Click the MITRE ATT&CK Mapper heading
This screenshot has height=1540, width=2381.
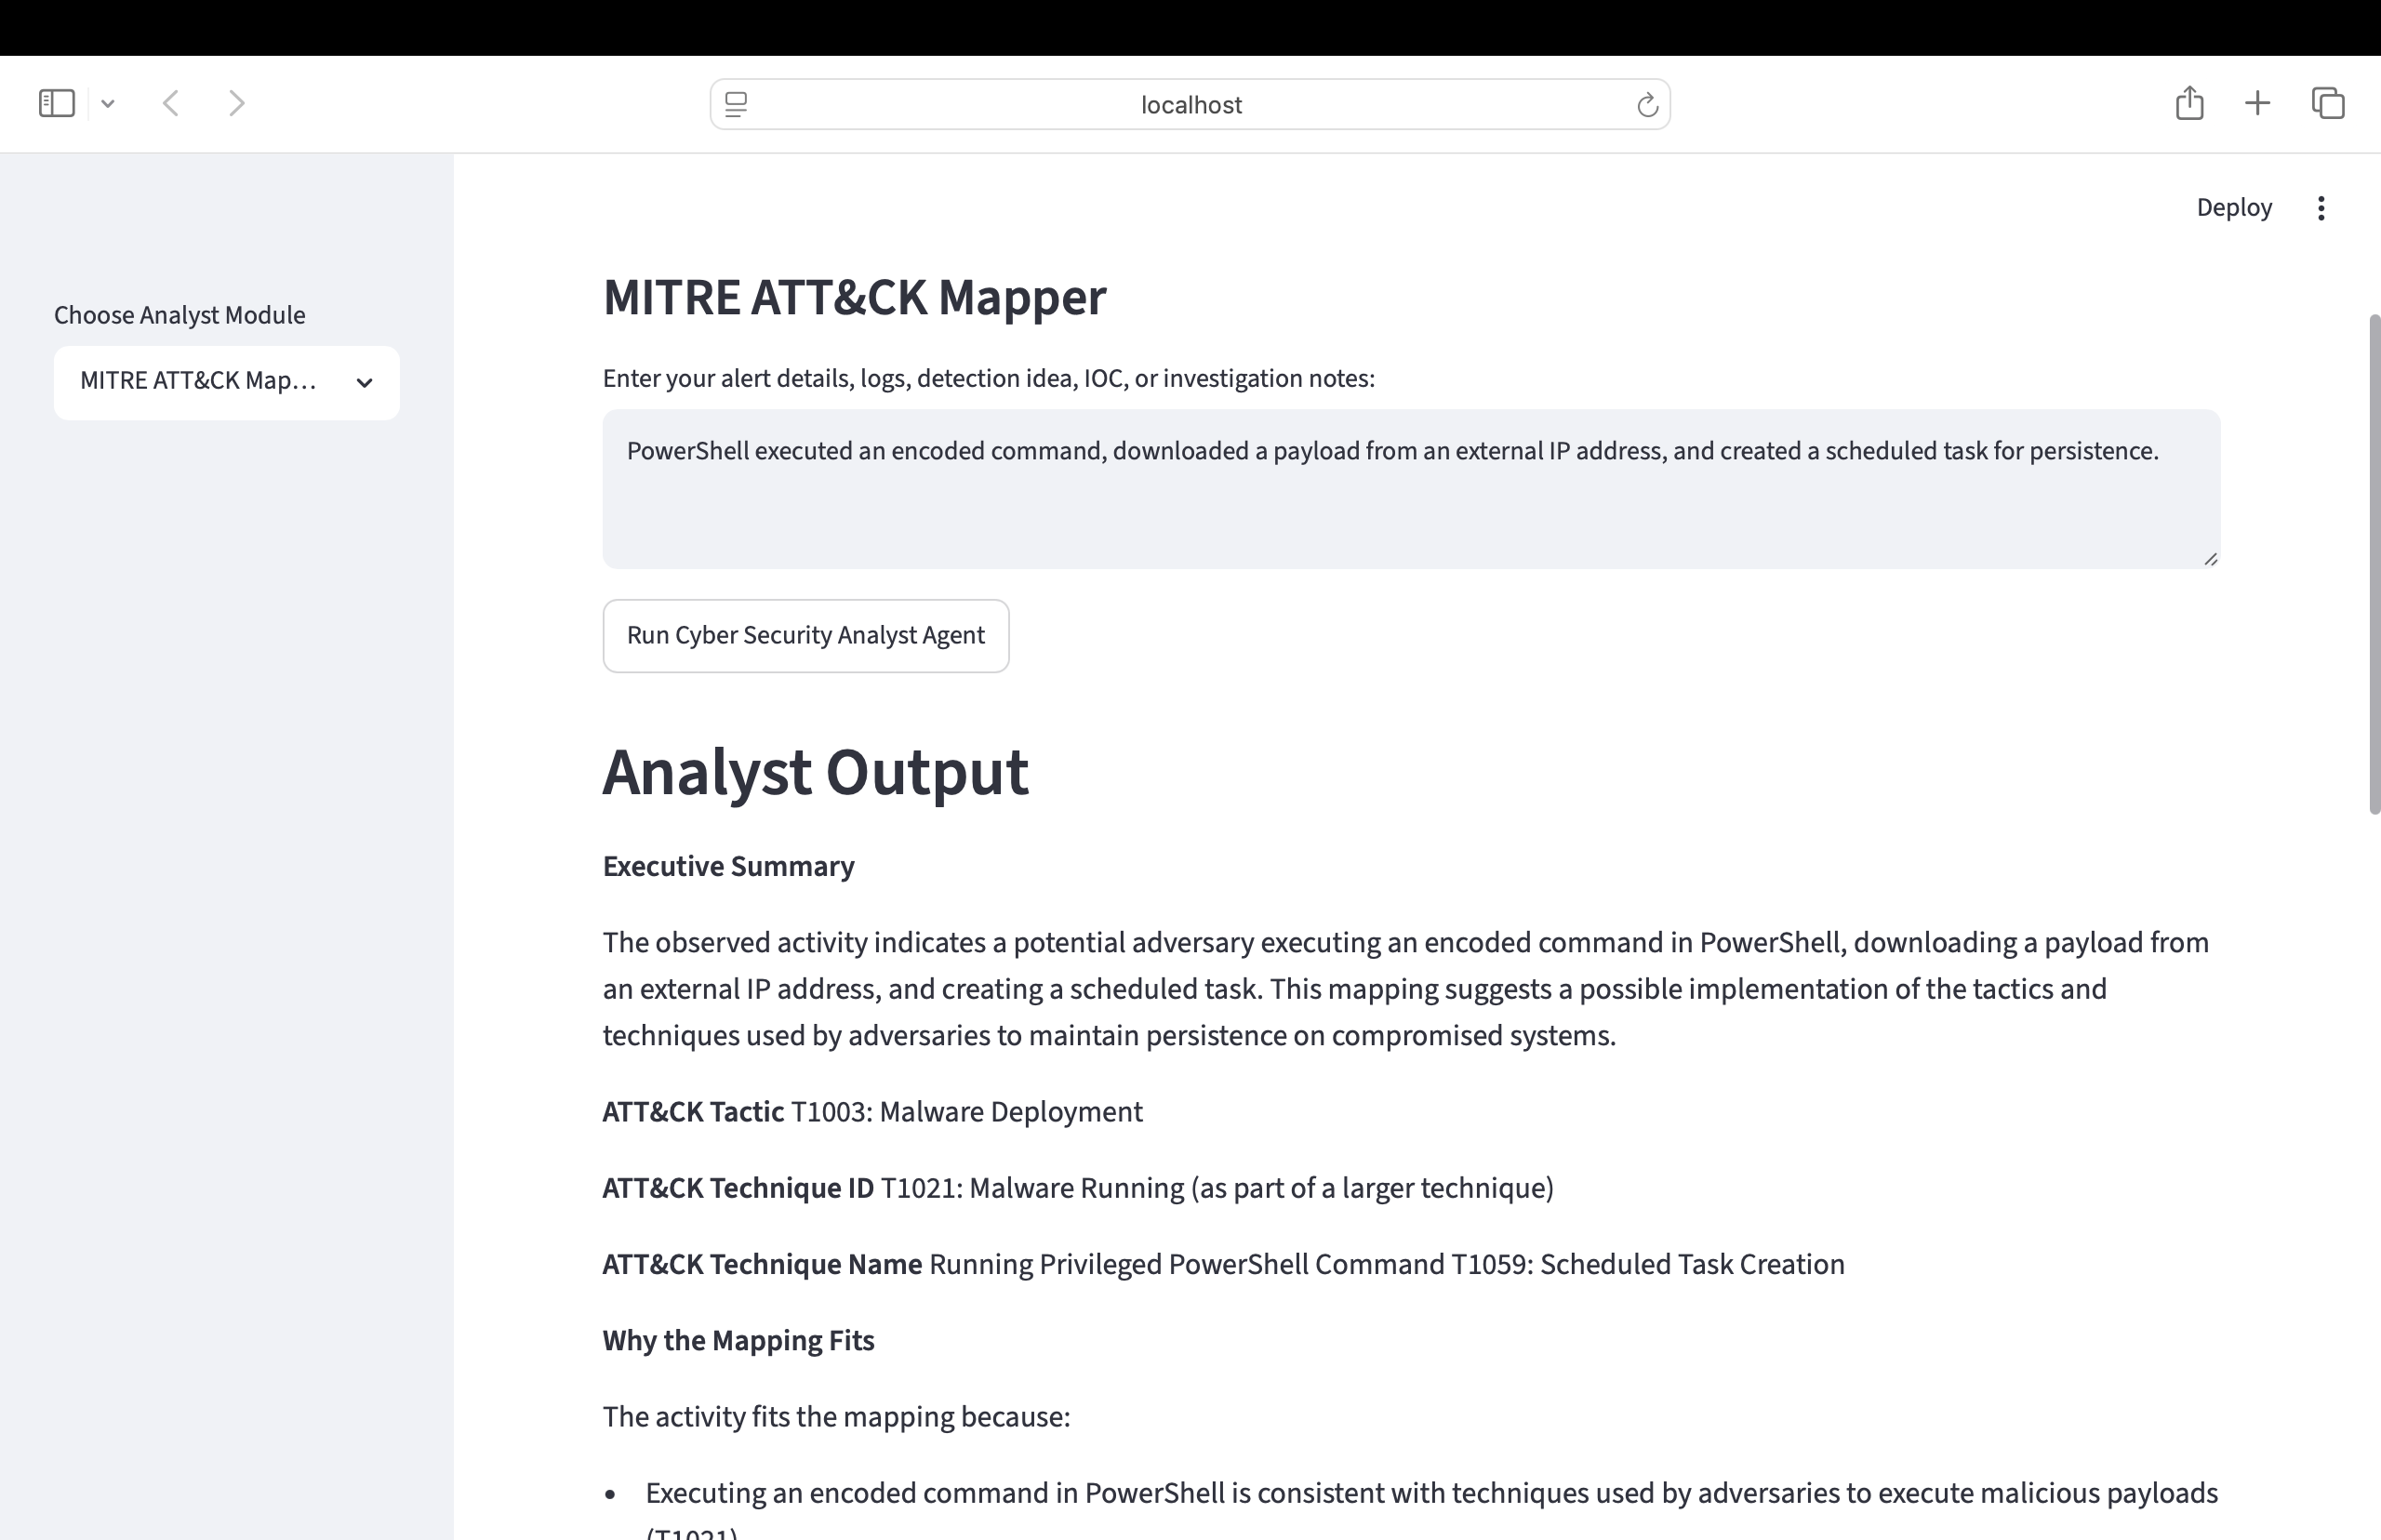[x=854, y=297]
